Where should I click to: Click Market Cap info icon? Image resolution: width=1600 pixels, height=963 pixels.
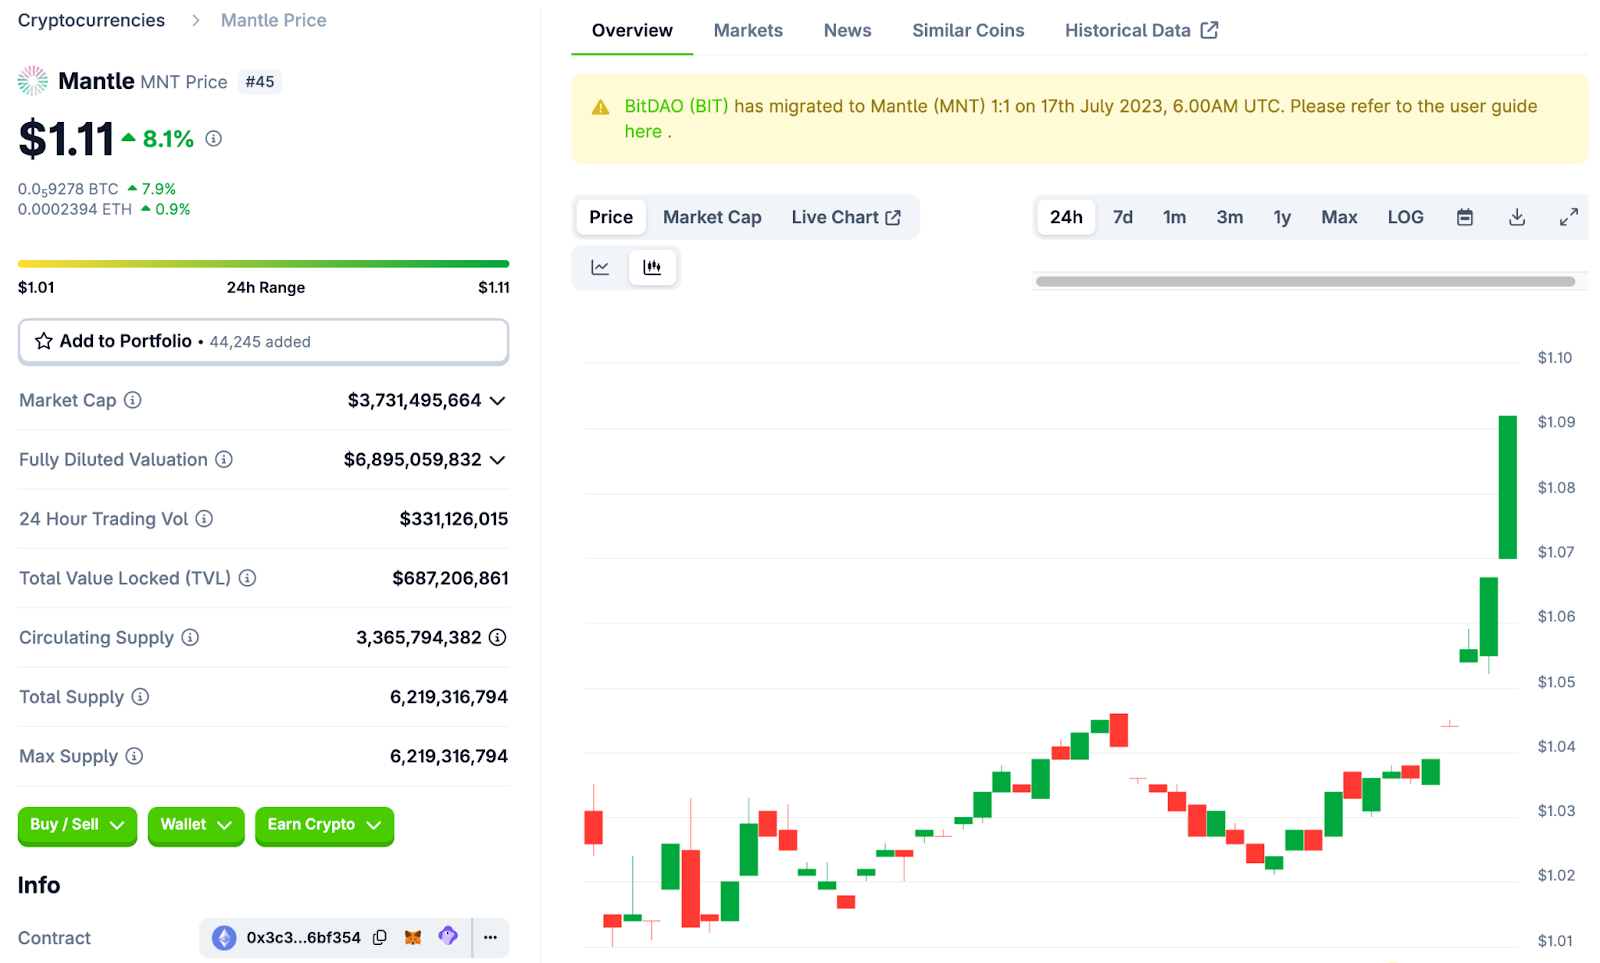[132, 400]
